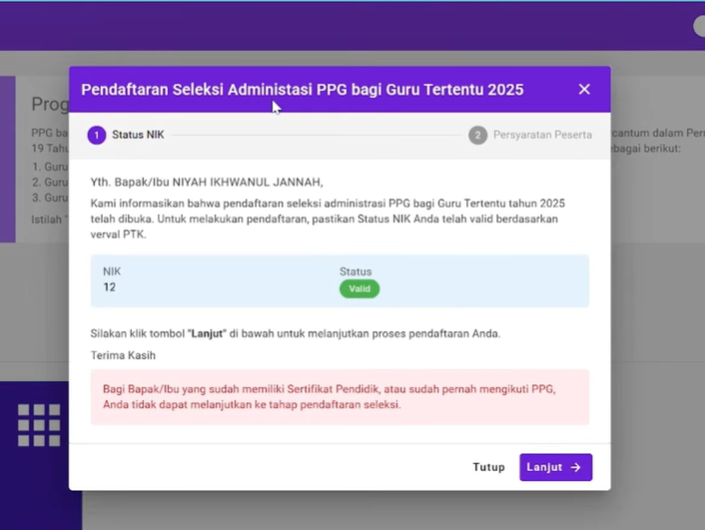Click the green Valid status badge

pyautogui.click(x=359, y=289)
